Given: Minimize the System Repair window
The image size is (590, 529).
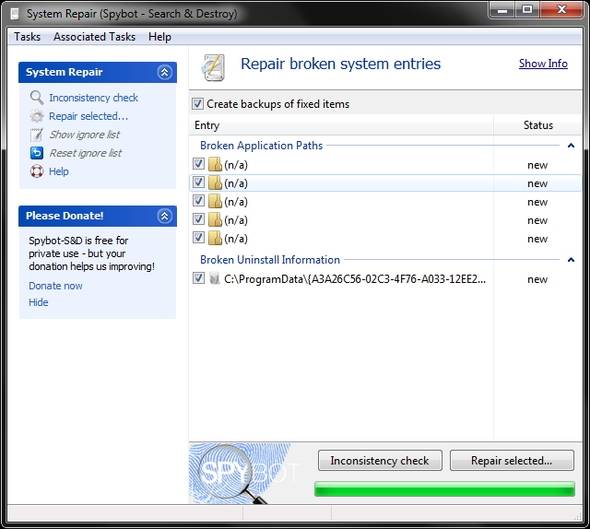Looking at the screenshot, I should (x=502, y=10).
